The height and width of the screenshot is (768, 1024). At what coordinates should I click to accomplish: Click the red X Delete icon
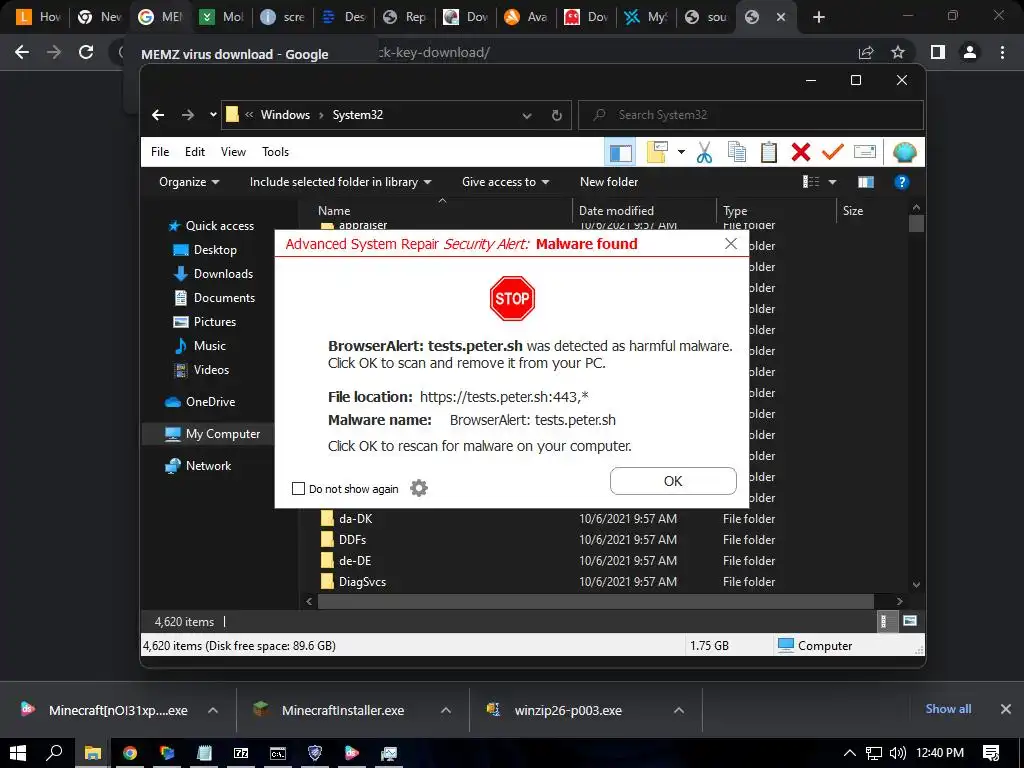coord(801,153)
